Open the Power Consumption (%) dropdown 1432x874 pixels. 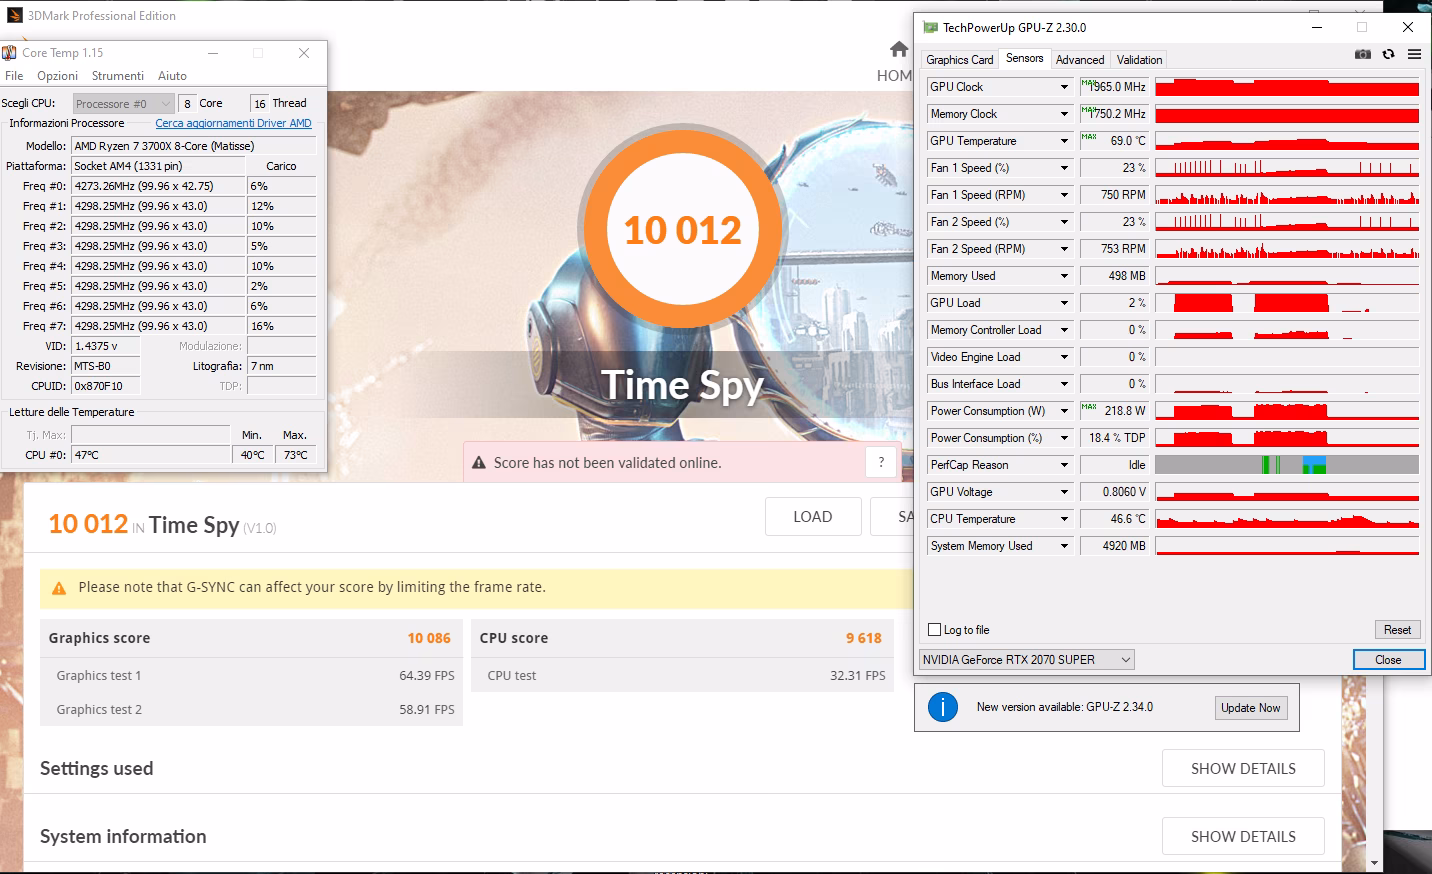click(1064, 438)
